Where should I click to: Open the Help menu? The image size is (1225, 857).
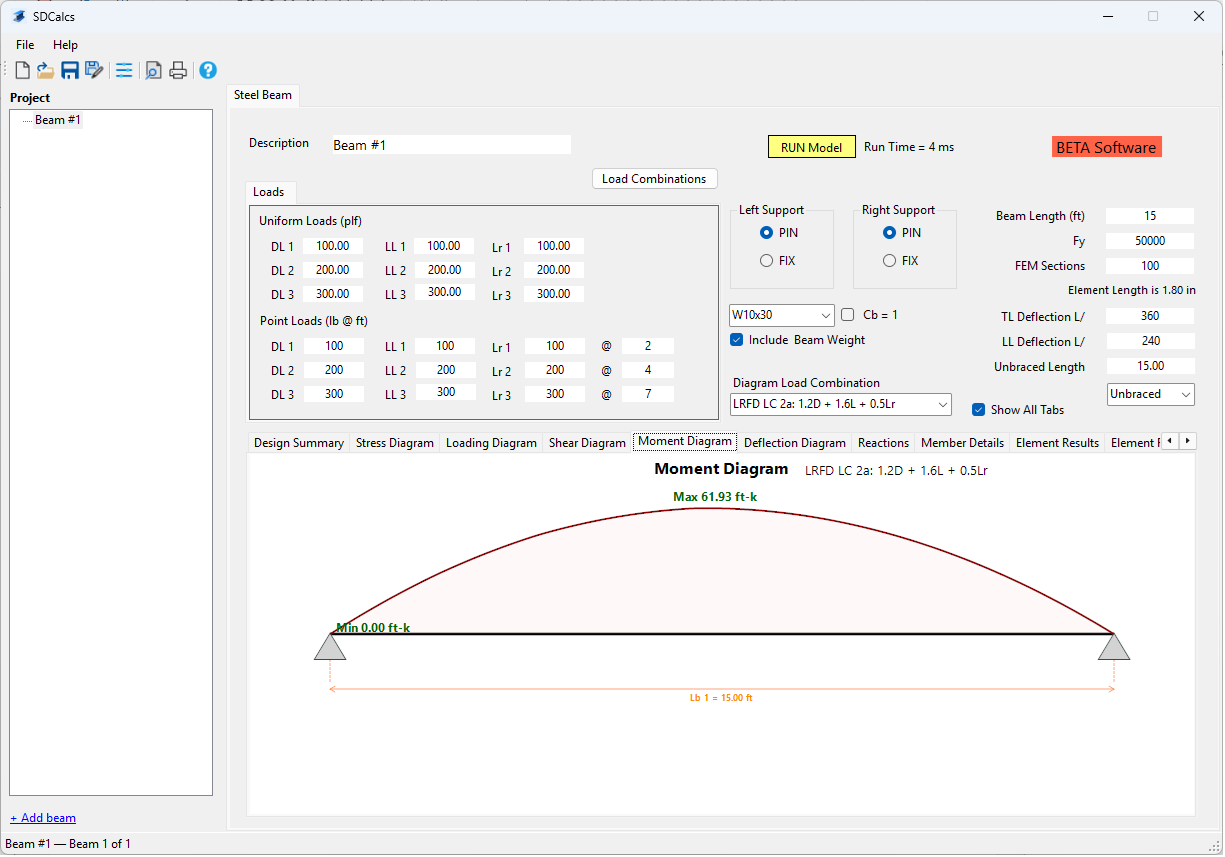point(65,45)
